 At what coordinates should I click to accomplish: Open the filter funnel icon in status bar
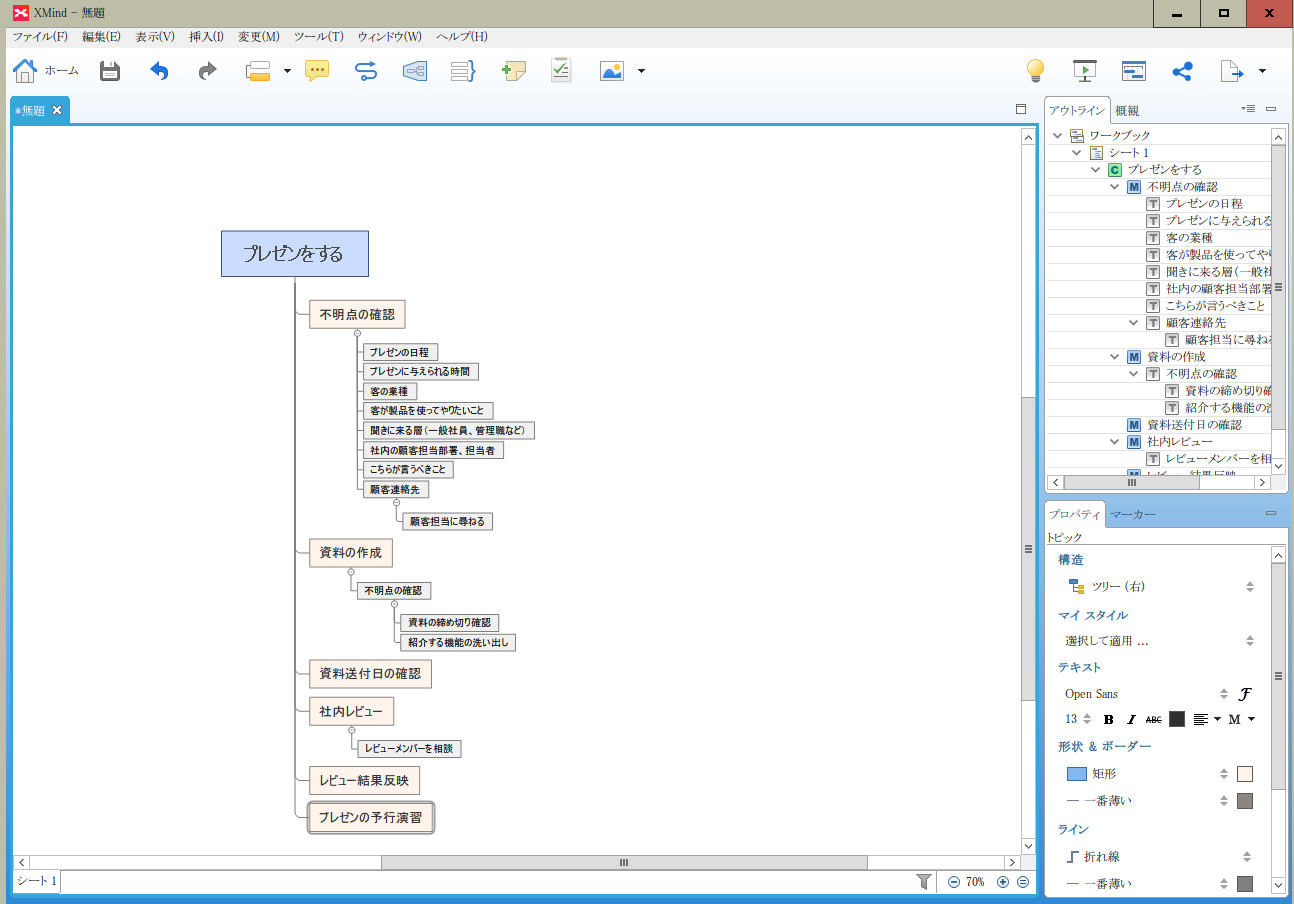click(x=924, y=882)
